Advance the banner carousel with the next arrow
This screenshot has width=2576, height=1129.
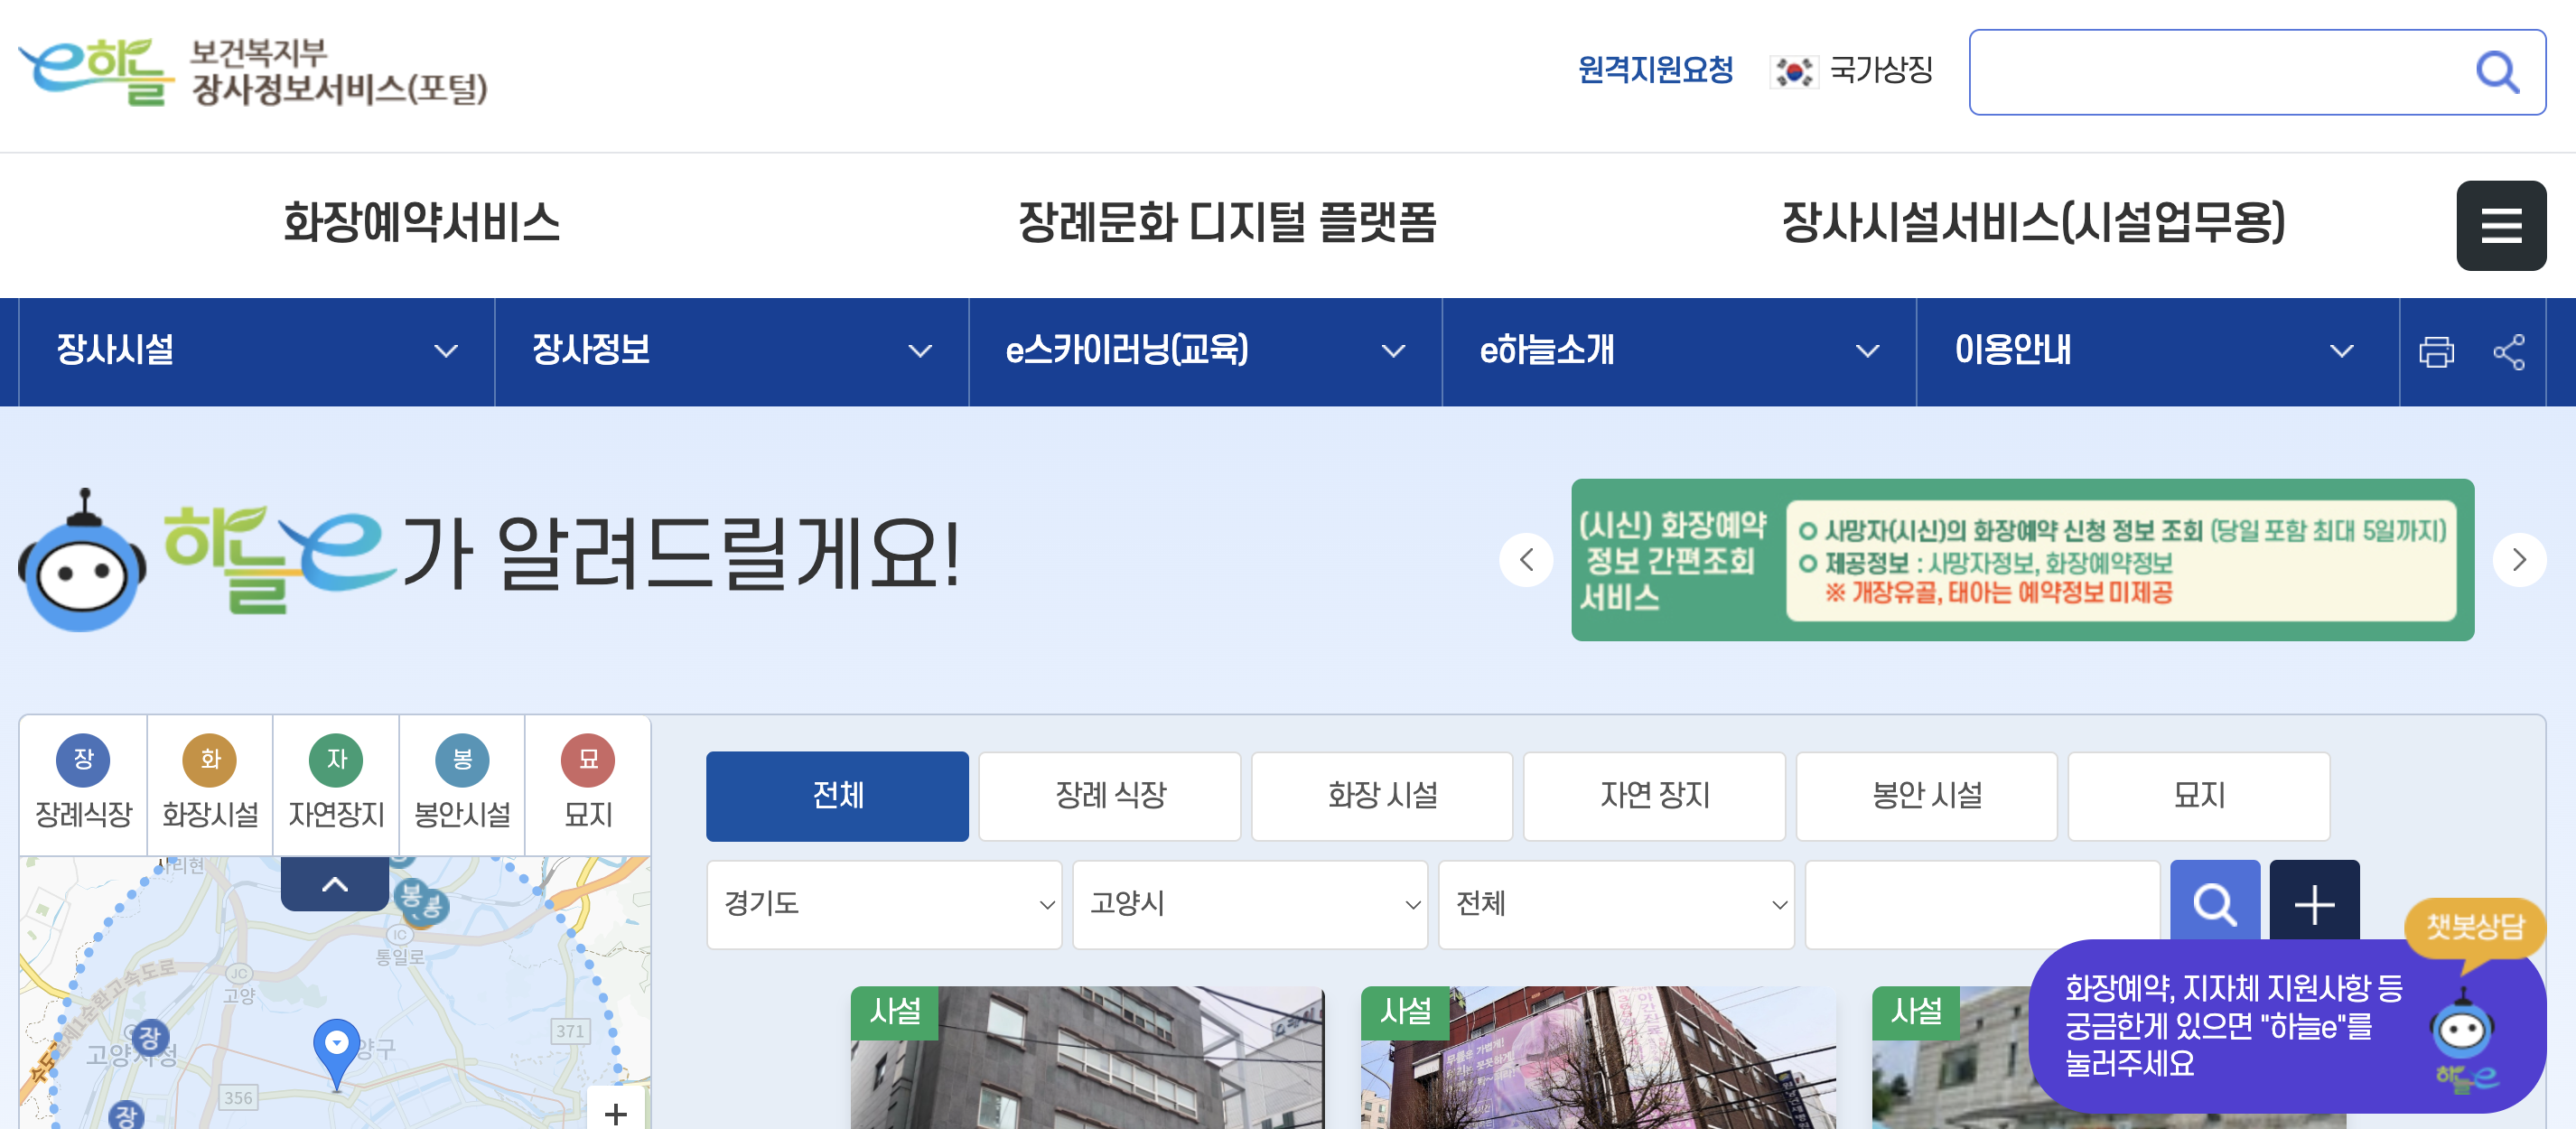2521,560
